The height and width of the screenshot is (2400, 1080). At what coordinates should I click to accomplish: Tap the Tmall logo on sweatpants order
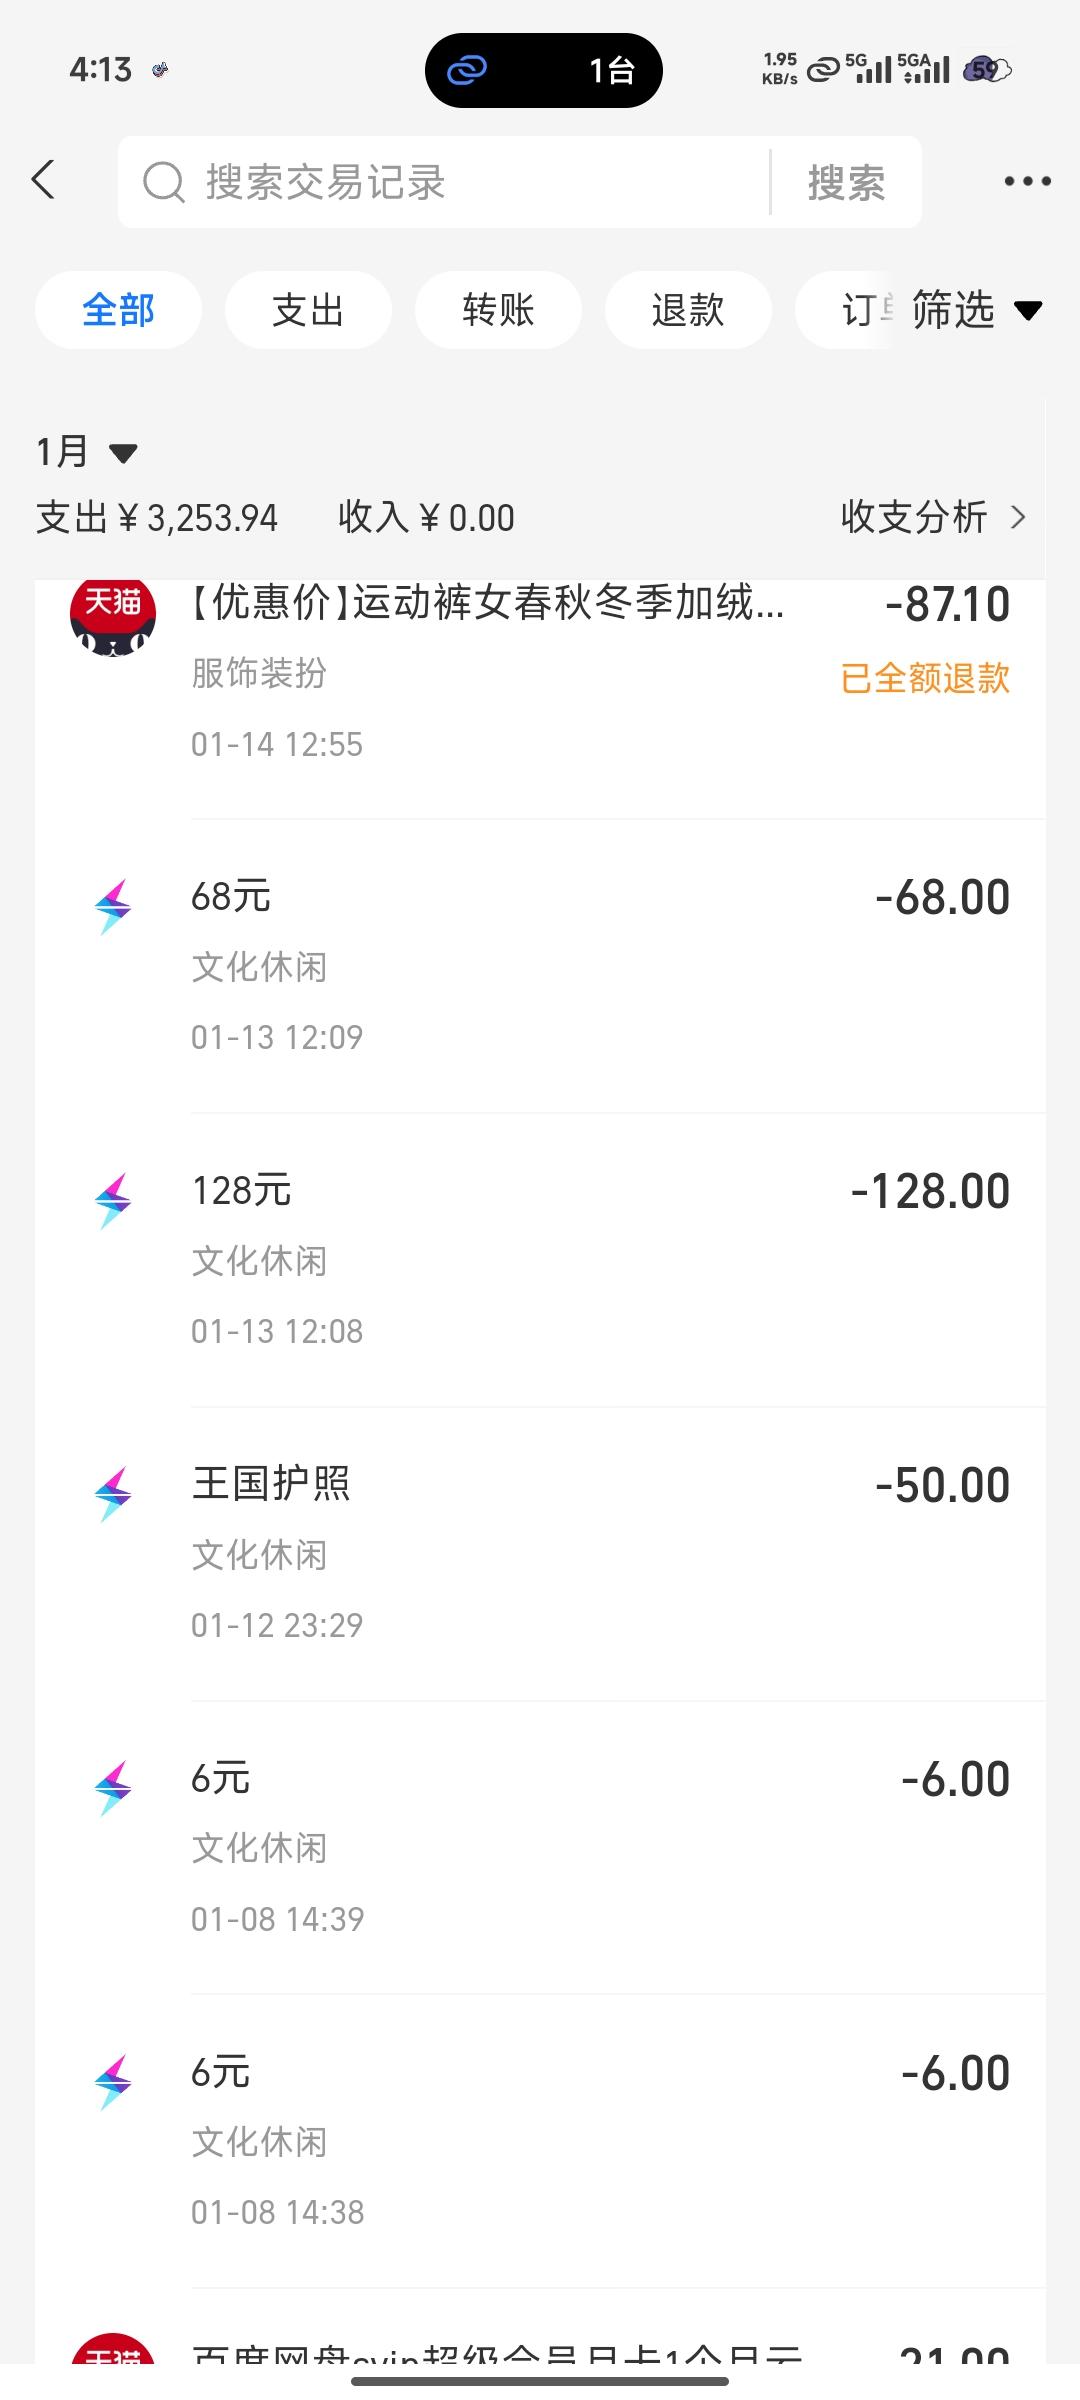(113, 617)
